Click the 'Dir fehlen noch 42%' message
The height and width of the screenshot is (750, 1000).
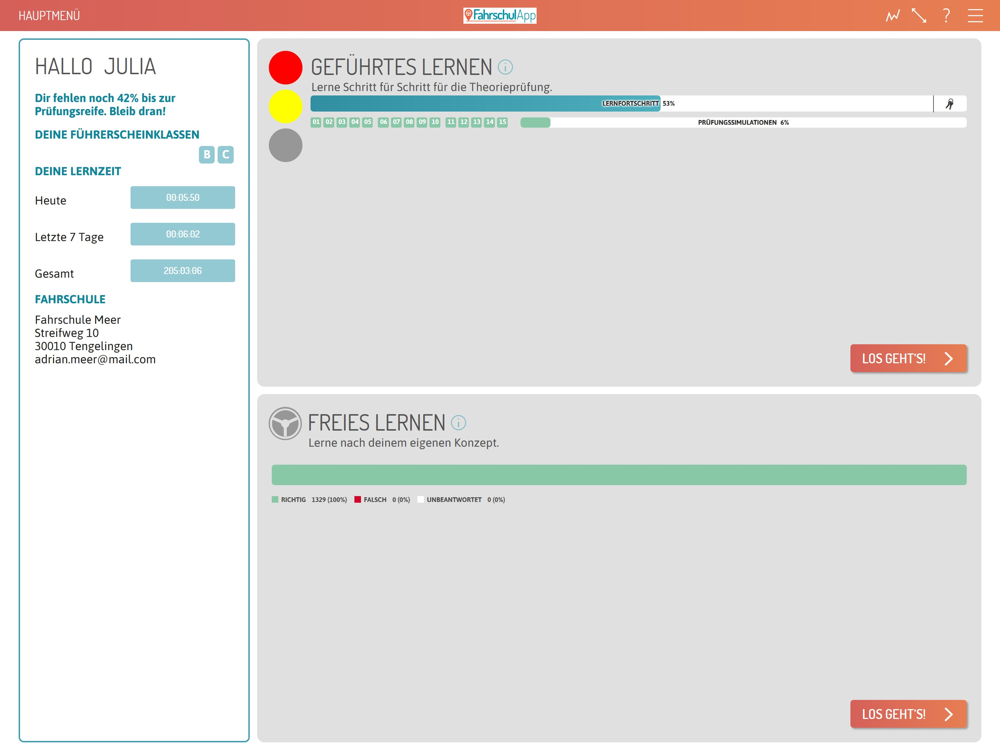tap(105, 105)
